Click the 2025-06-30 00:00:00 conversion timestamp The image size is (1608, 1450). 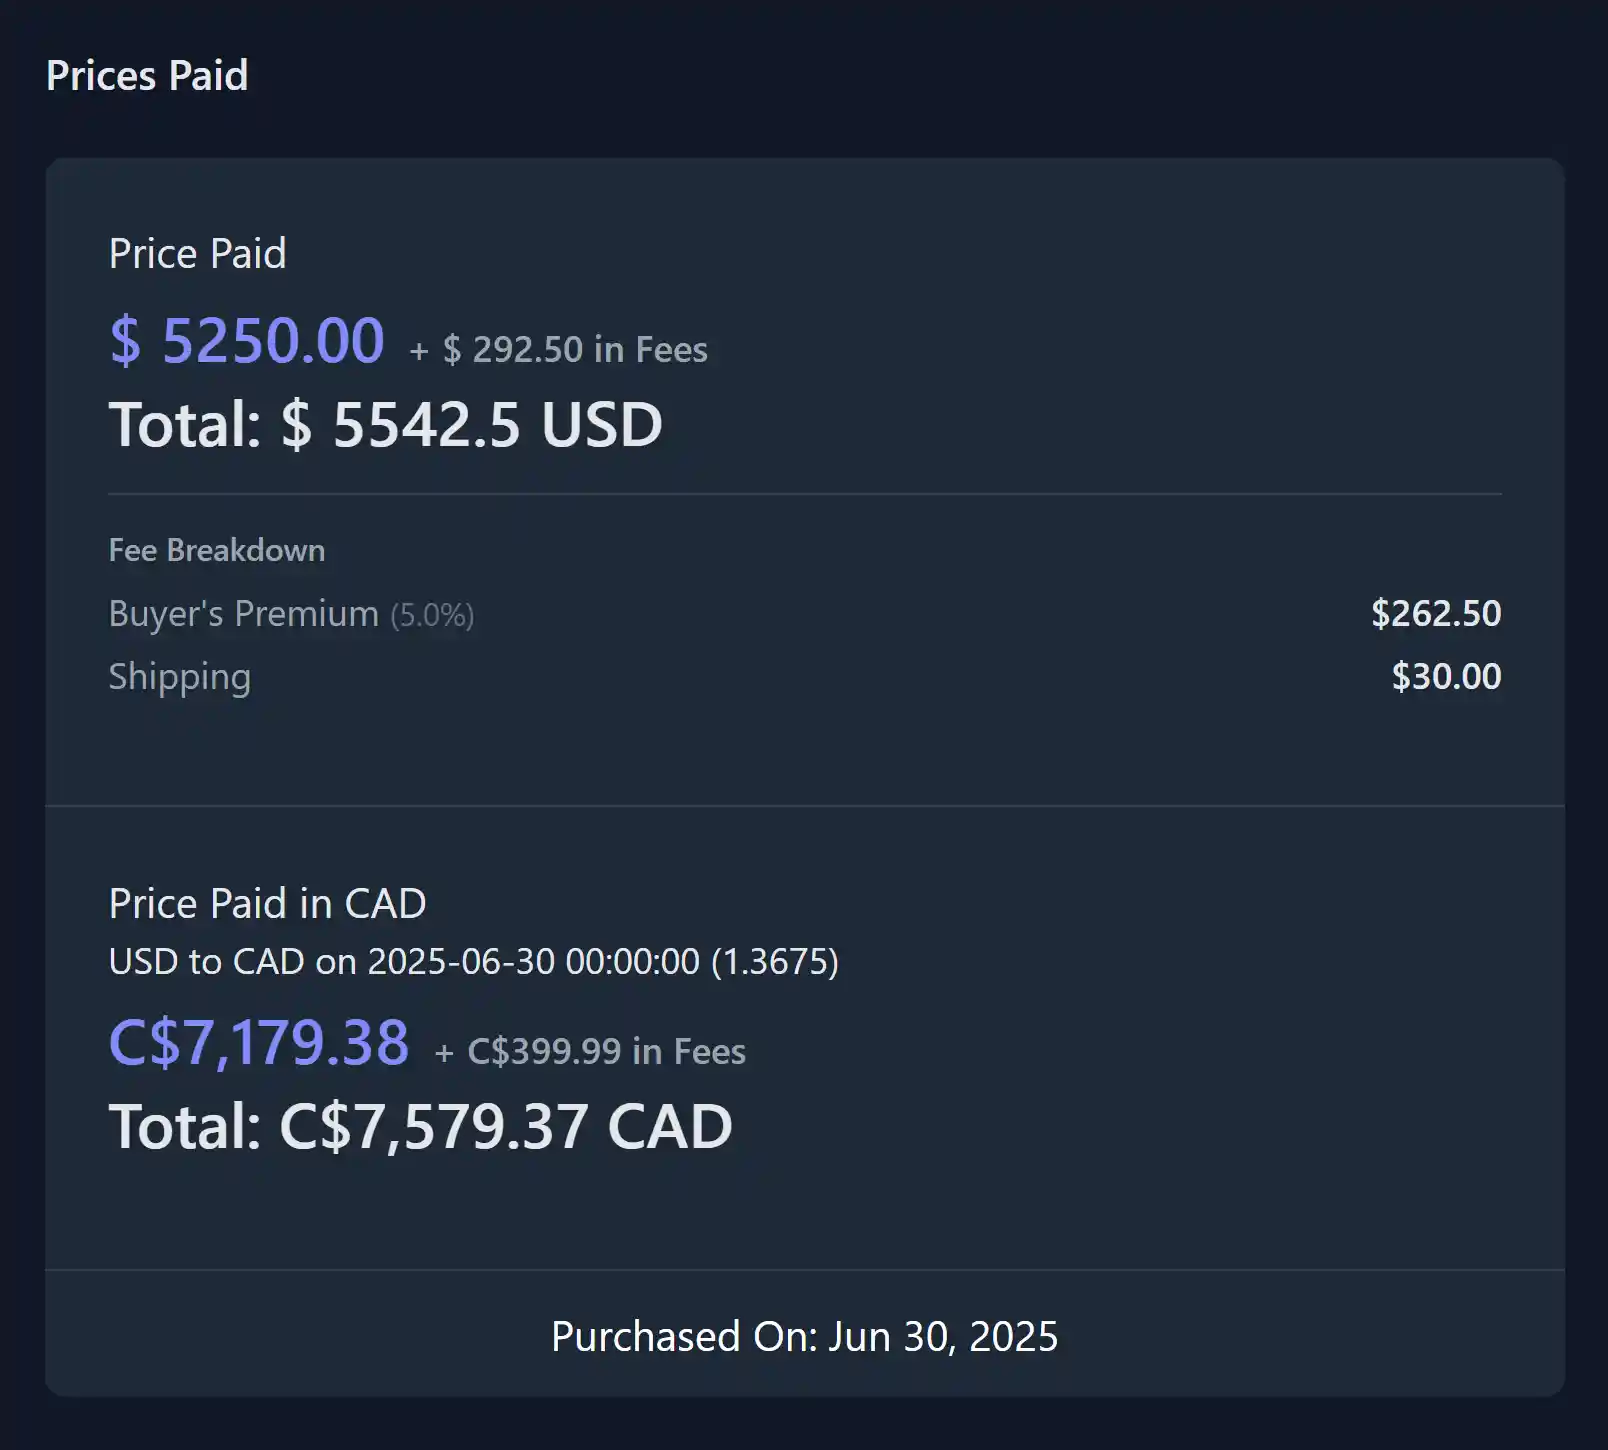533,962
